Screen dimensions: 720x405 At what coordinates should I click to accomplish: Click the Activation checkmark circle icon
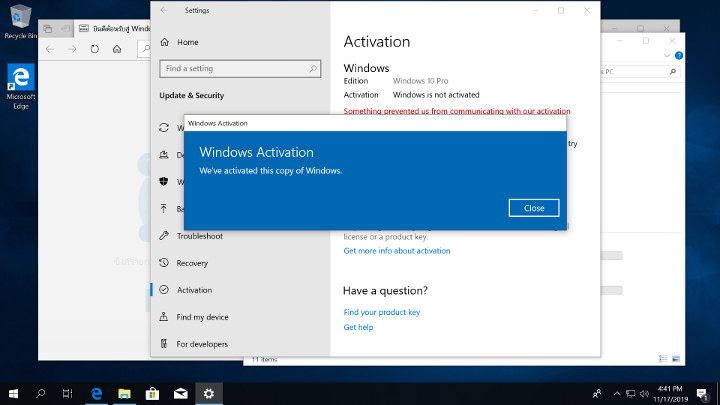coord(164,290)
